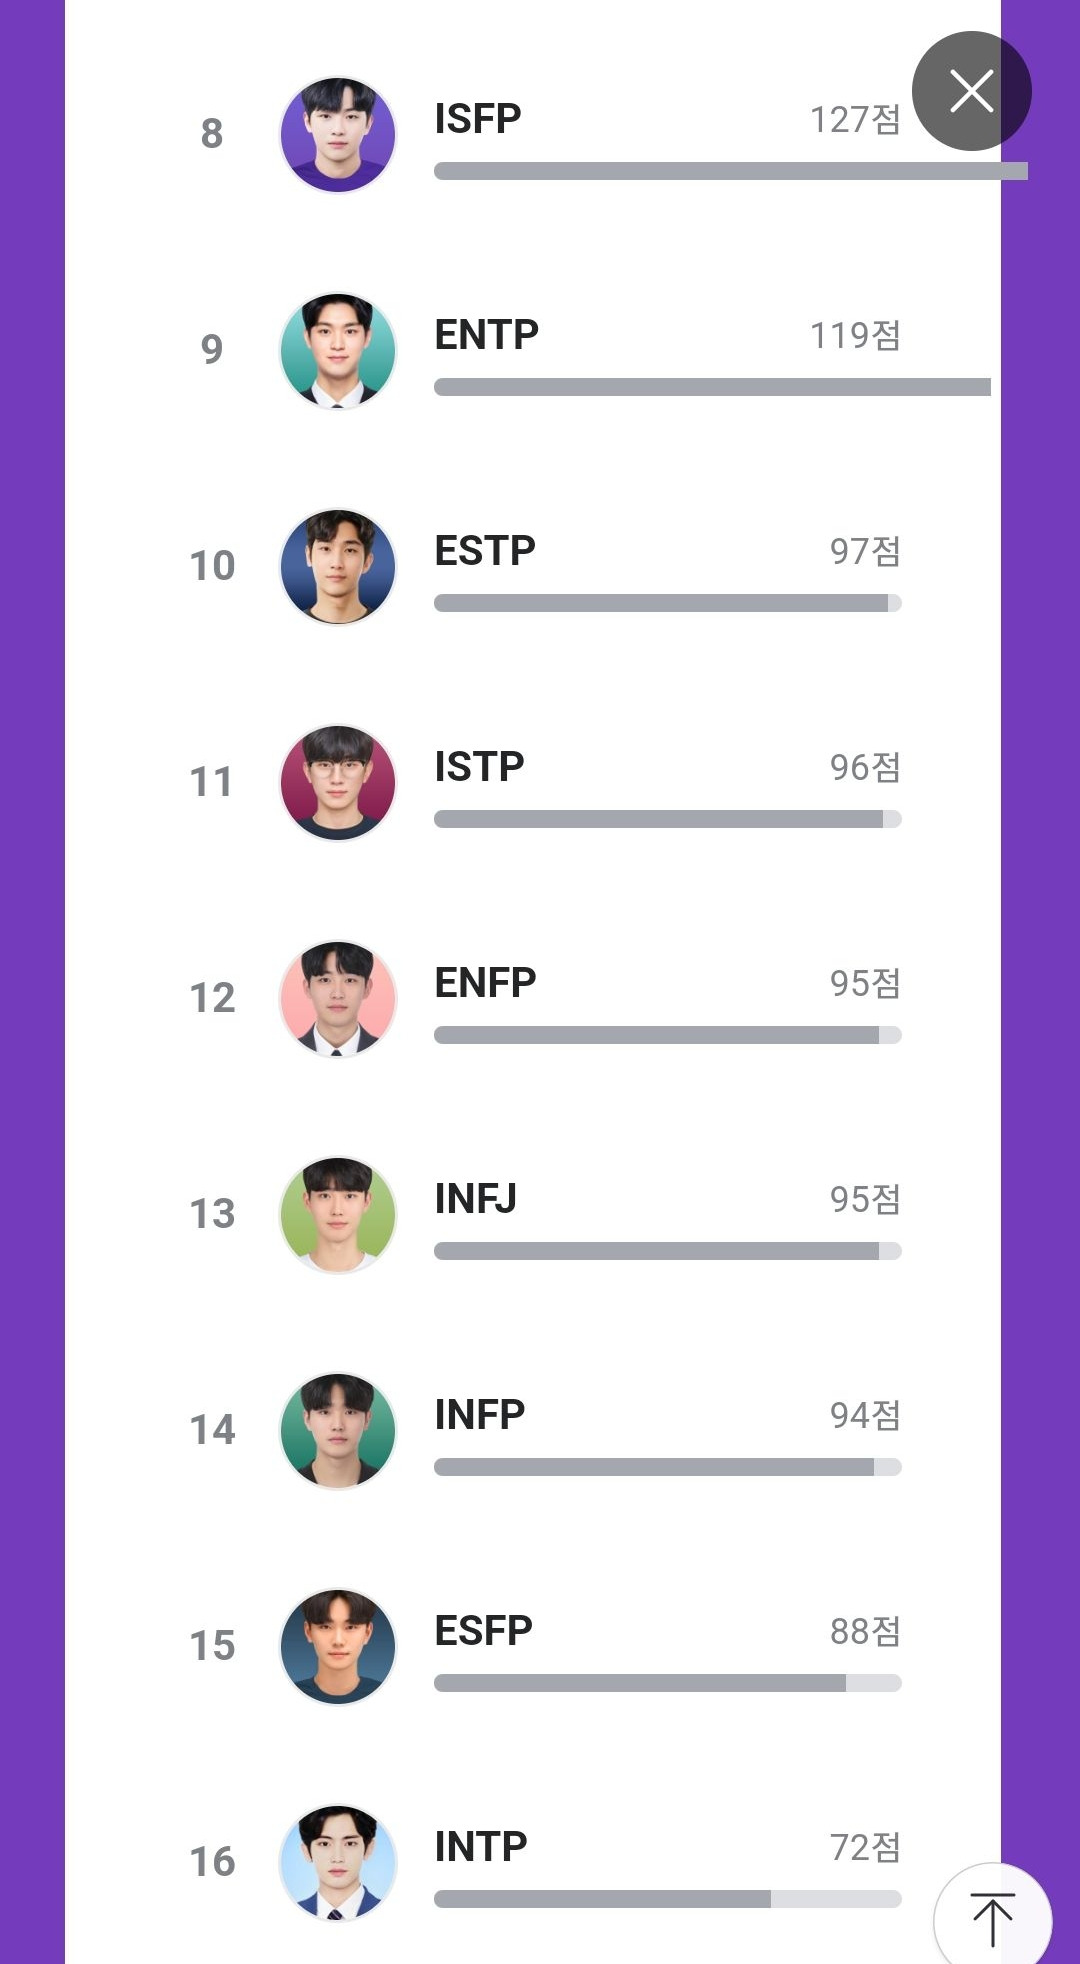Tap the INFJ avatar with green background

point(338,1215)
